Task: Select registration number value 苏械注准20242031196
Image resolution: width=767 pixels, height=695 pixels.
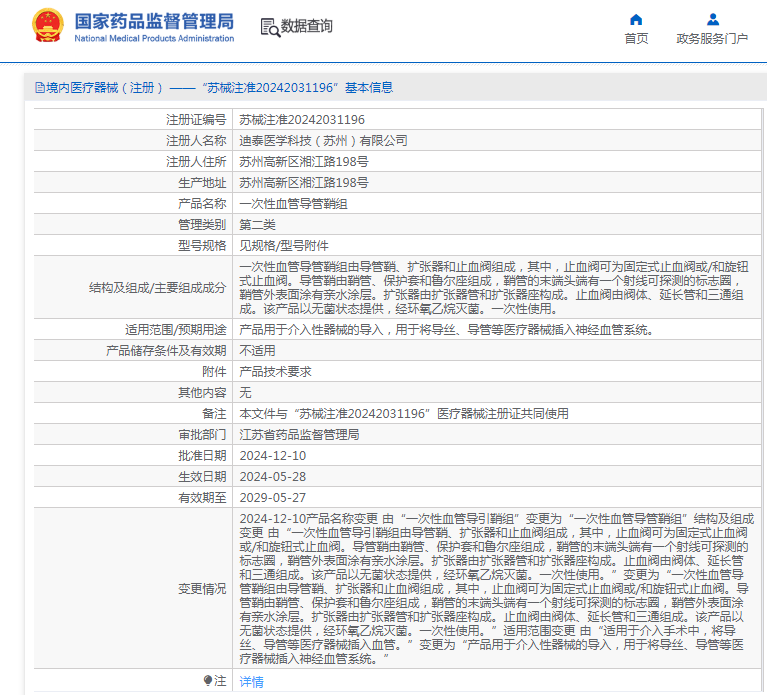Action: [302, 119]
